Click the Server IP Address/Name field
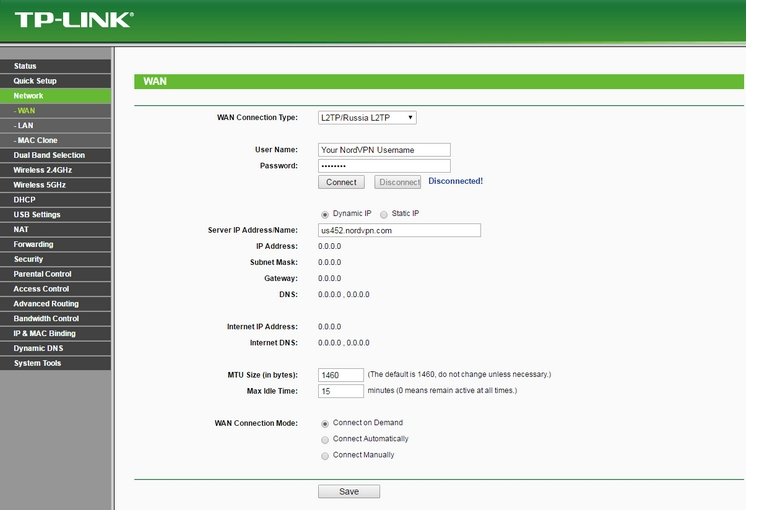Image resolution: width=779 pixels, height=512 pixels. 399,230
